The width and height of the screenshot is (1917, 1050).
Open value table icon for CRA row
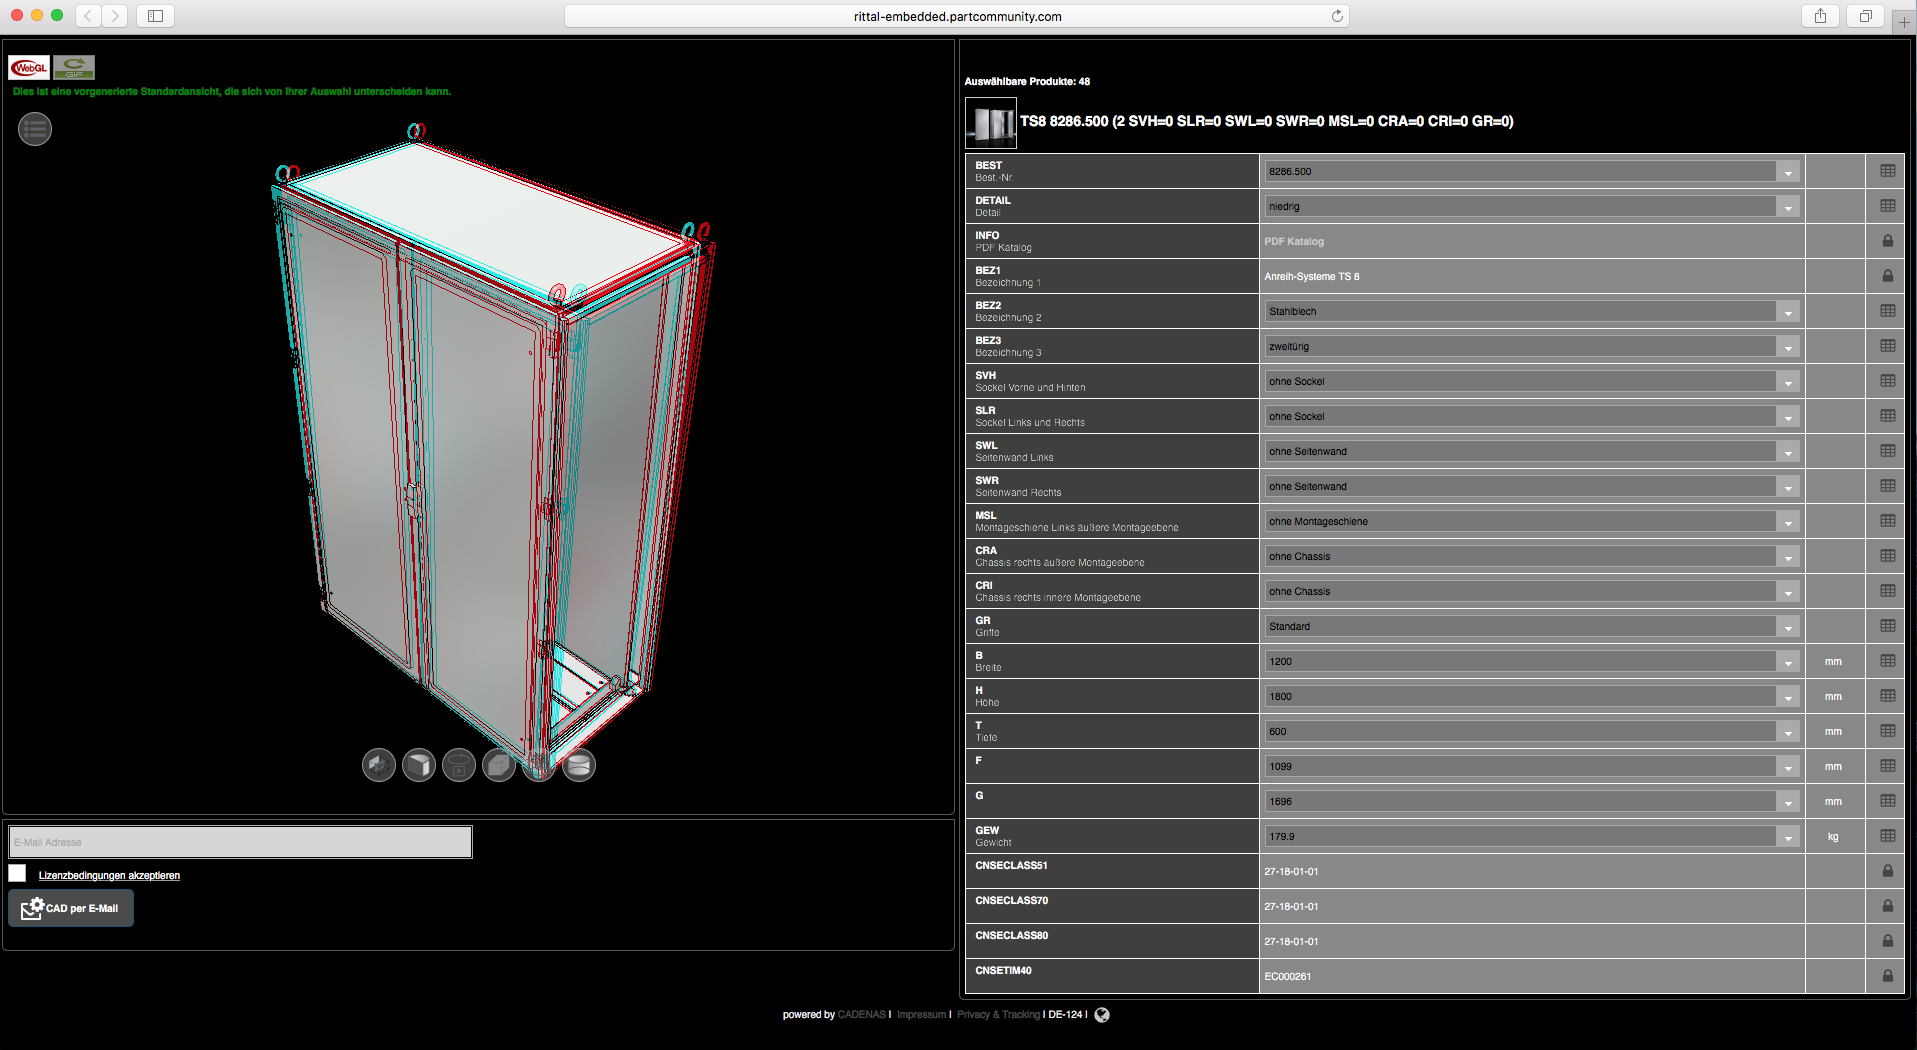pos(1887,556)
